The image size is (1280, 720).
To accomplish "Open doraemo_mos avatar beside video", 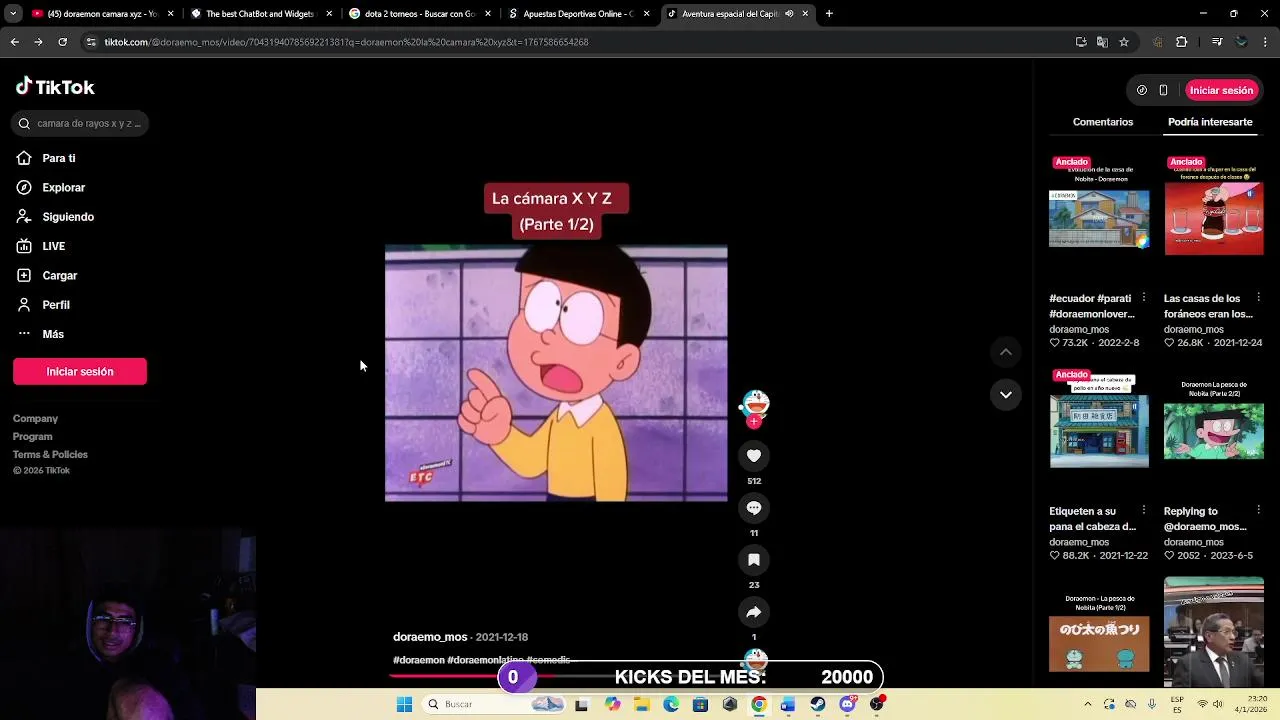I will point(755,403).
